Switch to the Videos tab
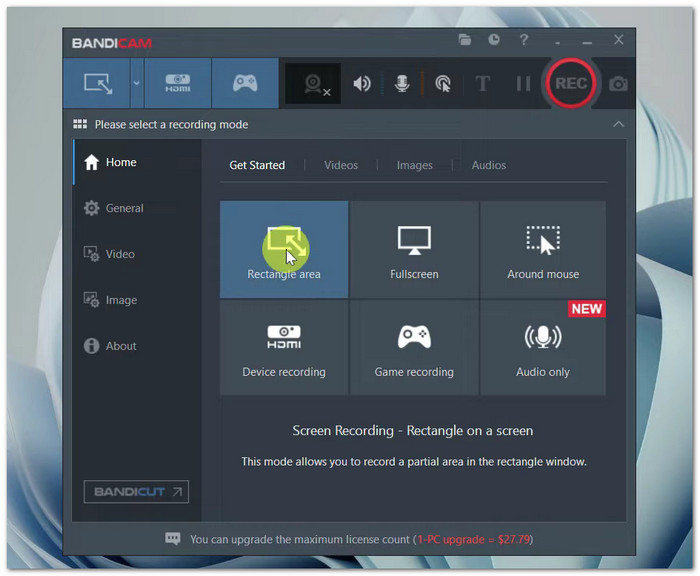 tap(341, 165)
